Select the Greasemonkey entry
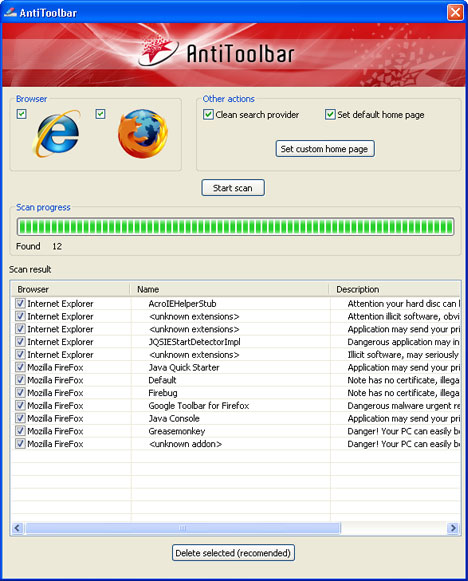 coord(177,431)
